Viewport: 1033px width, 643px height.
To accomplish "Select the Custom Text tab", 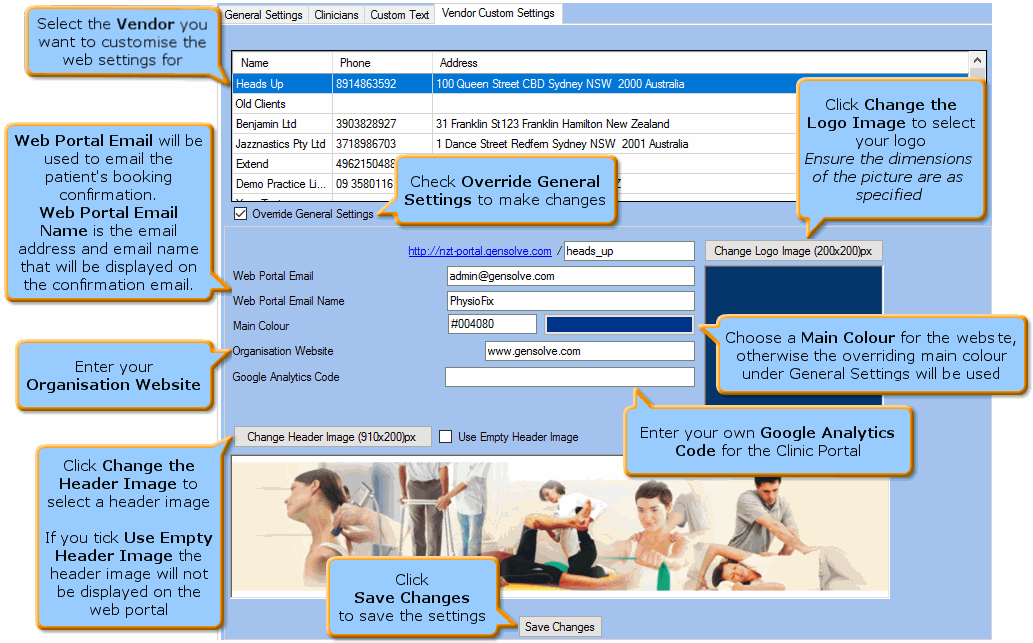I will click(x=399, y=15).
